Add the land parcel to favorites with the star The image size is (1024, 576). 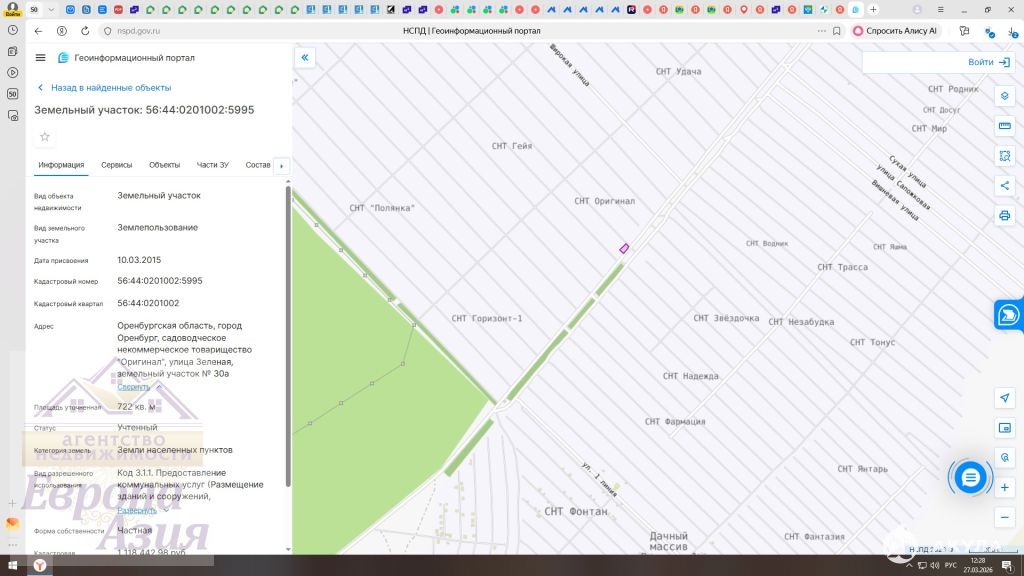44,137
